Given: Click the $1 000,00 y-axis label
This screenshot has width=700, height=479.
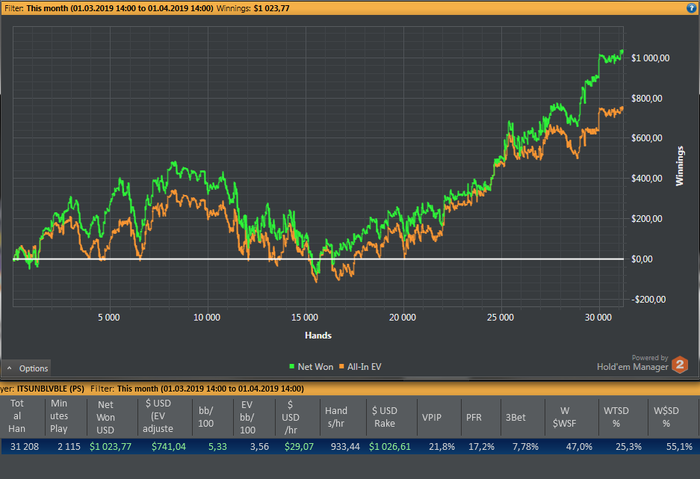Looking at the screenshot, I should (650, 58).
